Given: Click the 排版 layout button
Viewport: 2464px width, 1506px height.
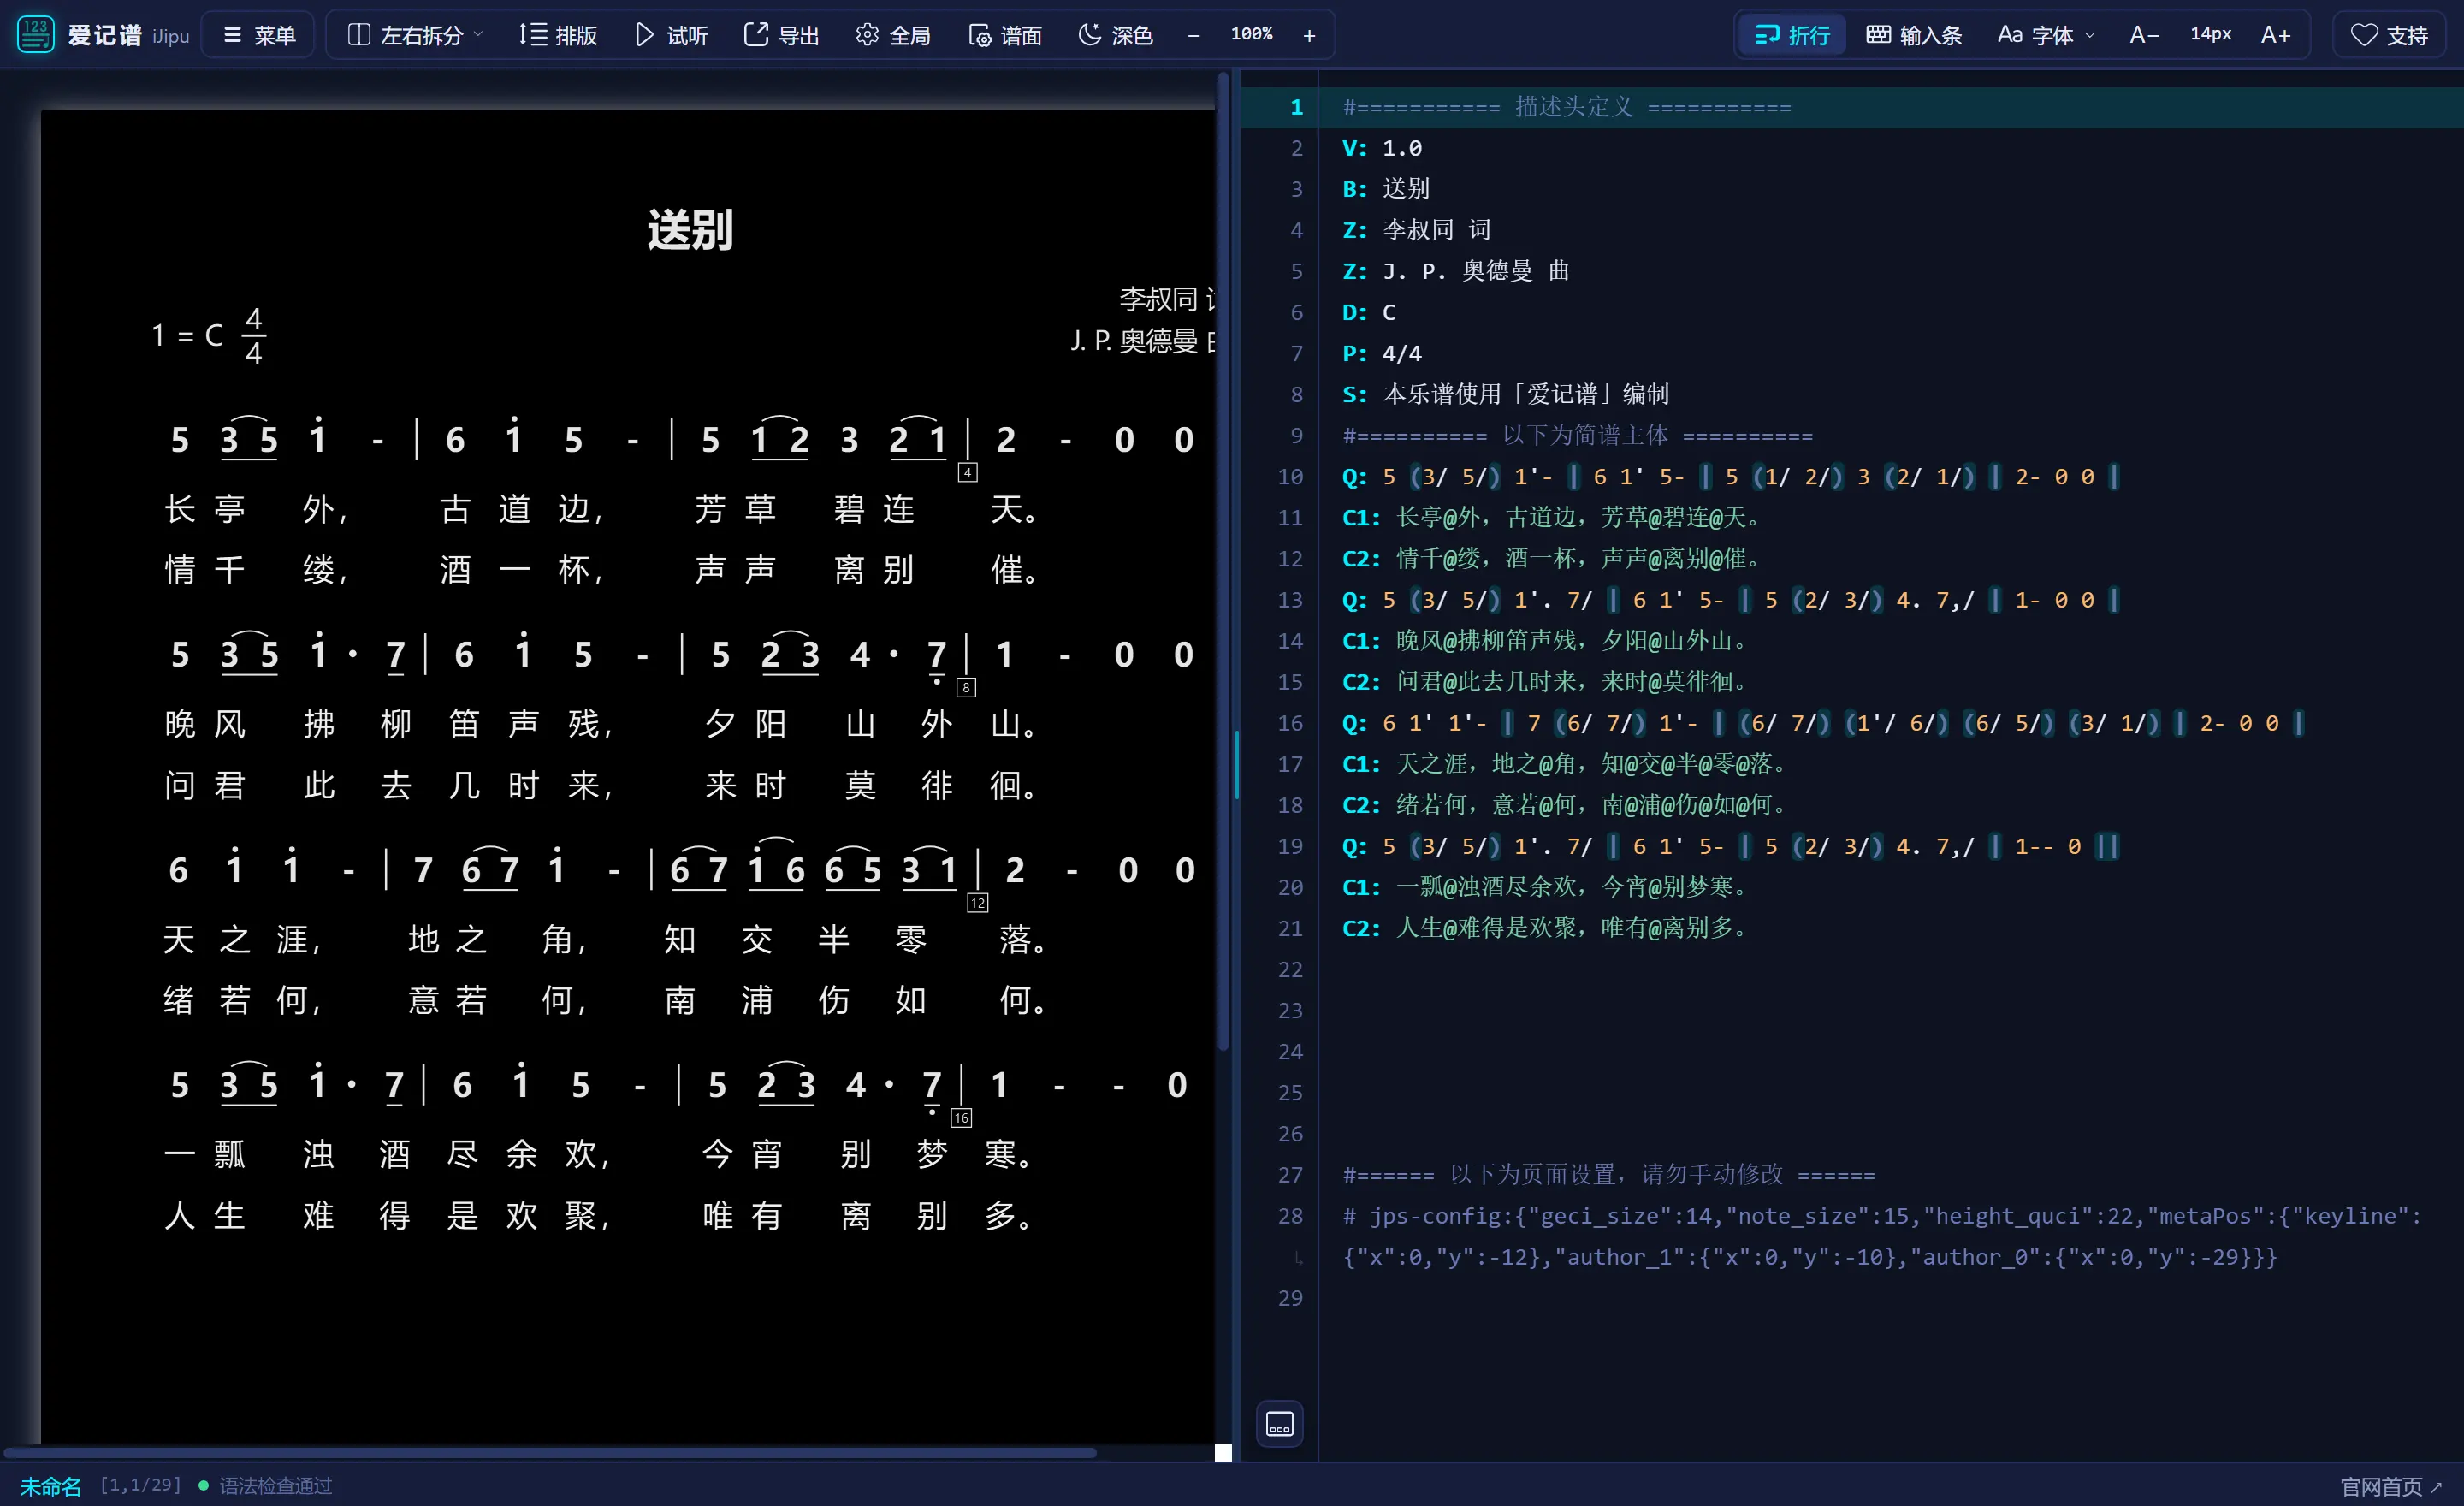Looking at the screenshot, I should tap(558, 35).
